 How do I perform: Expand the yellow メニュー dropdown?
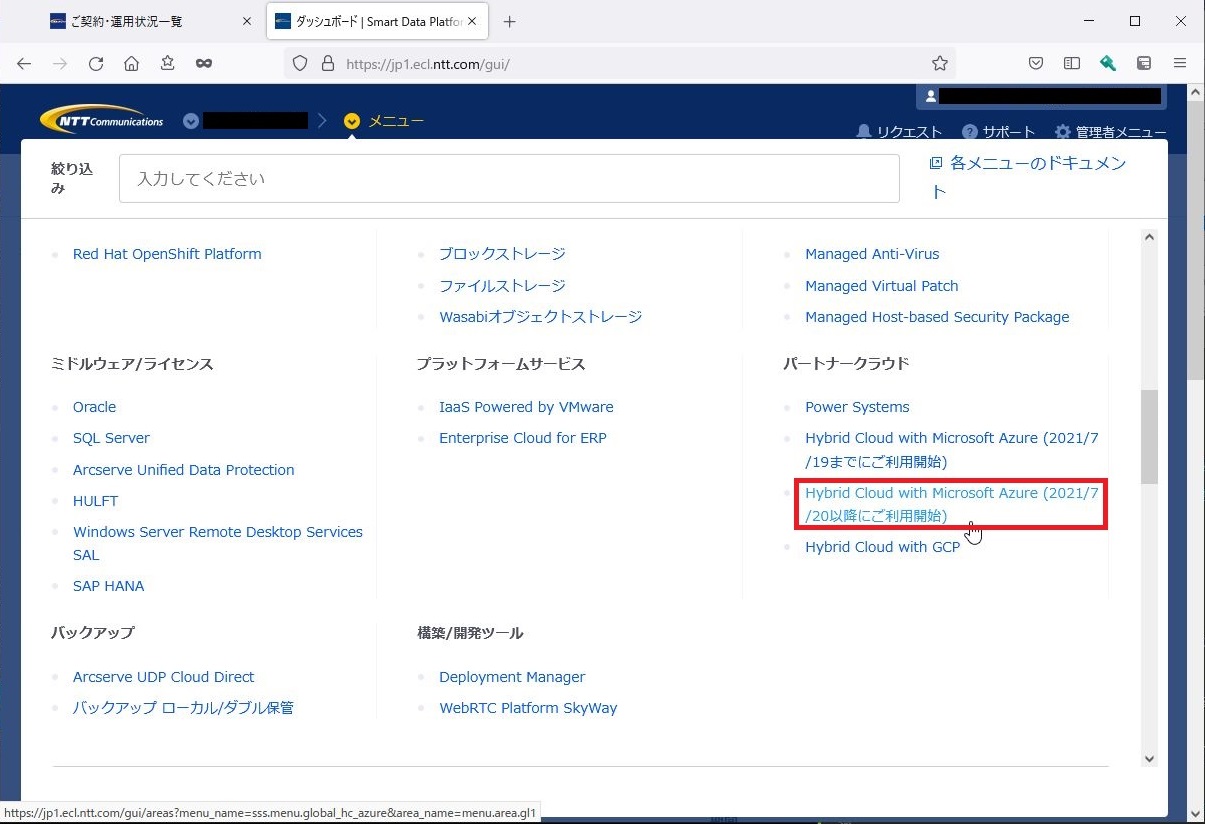384,121
